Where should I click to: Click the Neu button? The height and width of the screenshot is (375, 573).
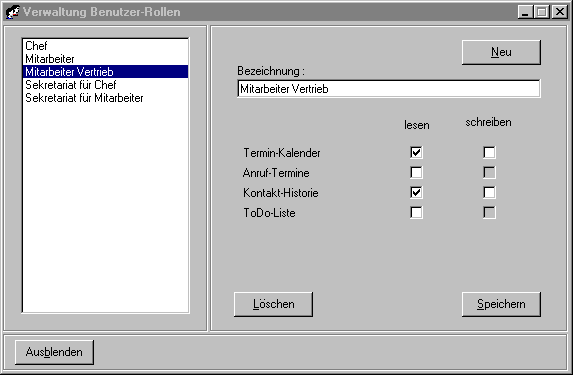click(x=501, y=52)
